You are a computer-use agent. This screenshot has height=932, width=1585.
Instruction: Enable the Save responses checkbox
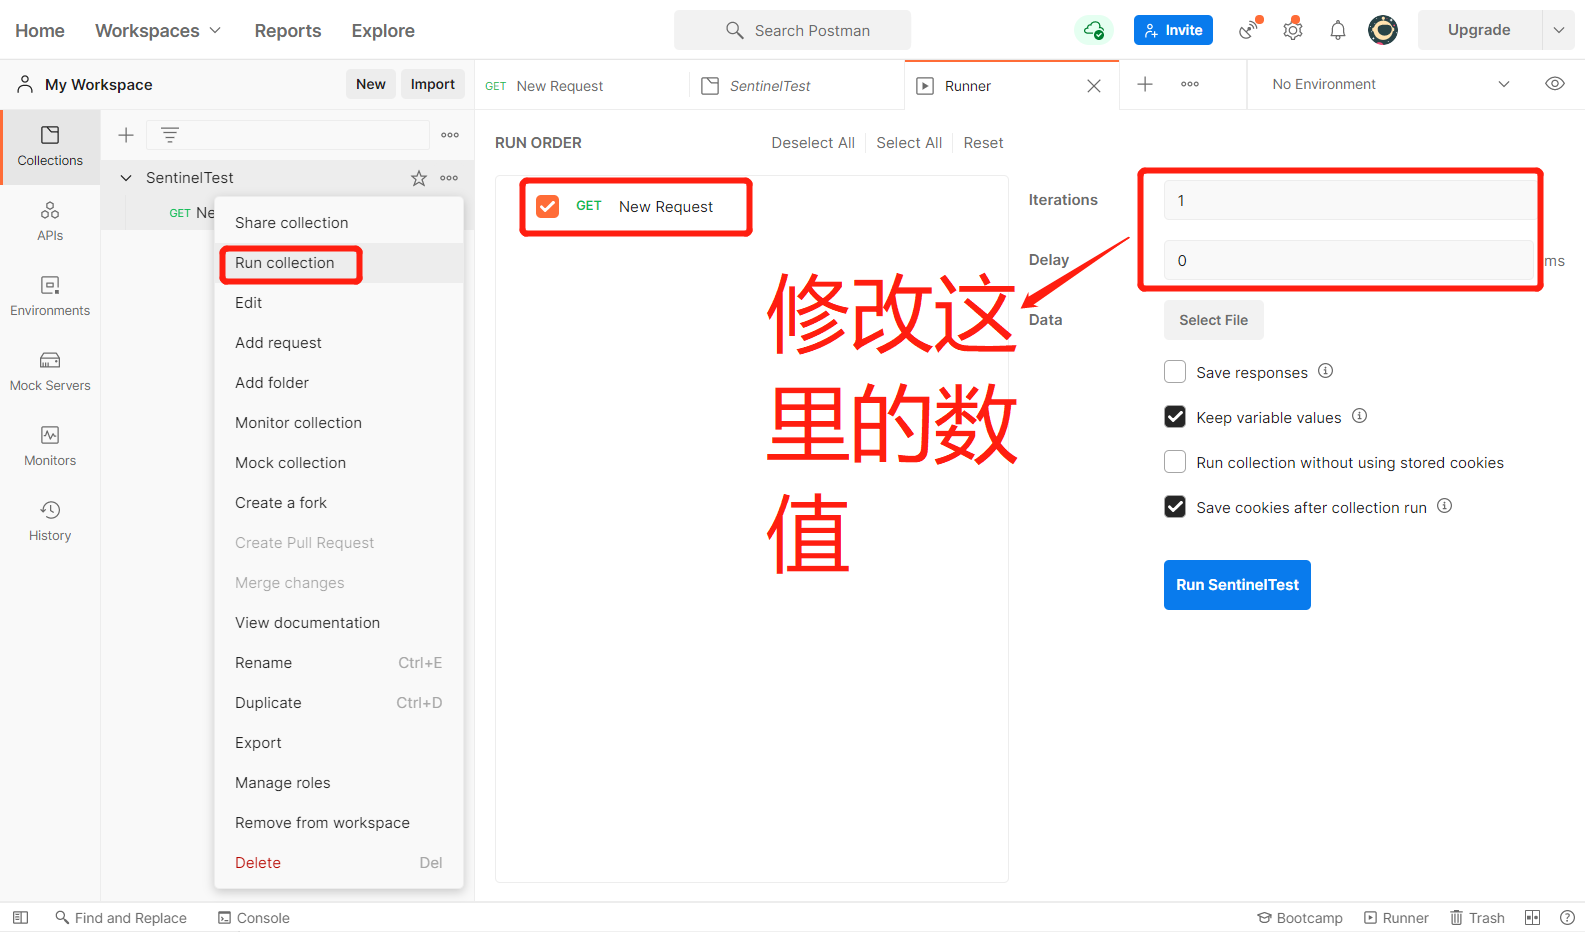(1175, 372)
